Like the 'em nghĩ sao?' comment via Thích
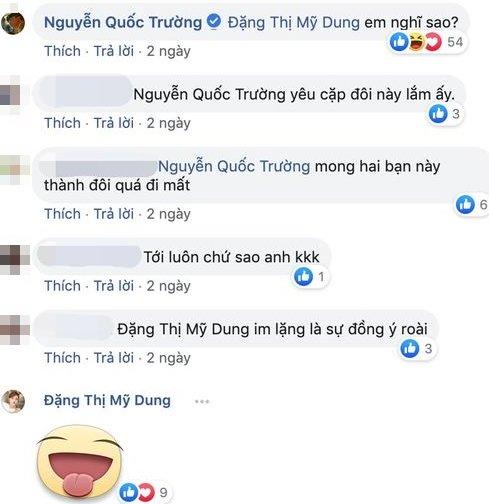The height and width of the screenshot is (504, 489). (x=62, y=51)
